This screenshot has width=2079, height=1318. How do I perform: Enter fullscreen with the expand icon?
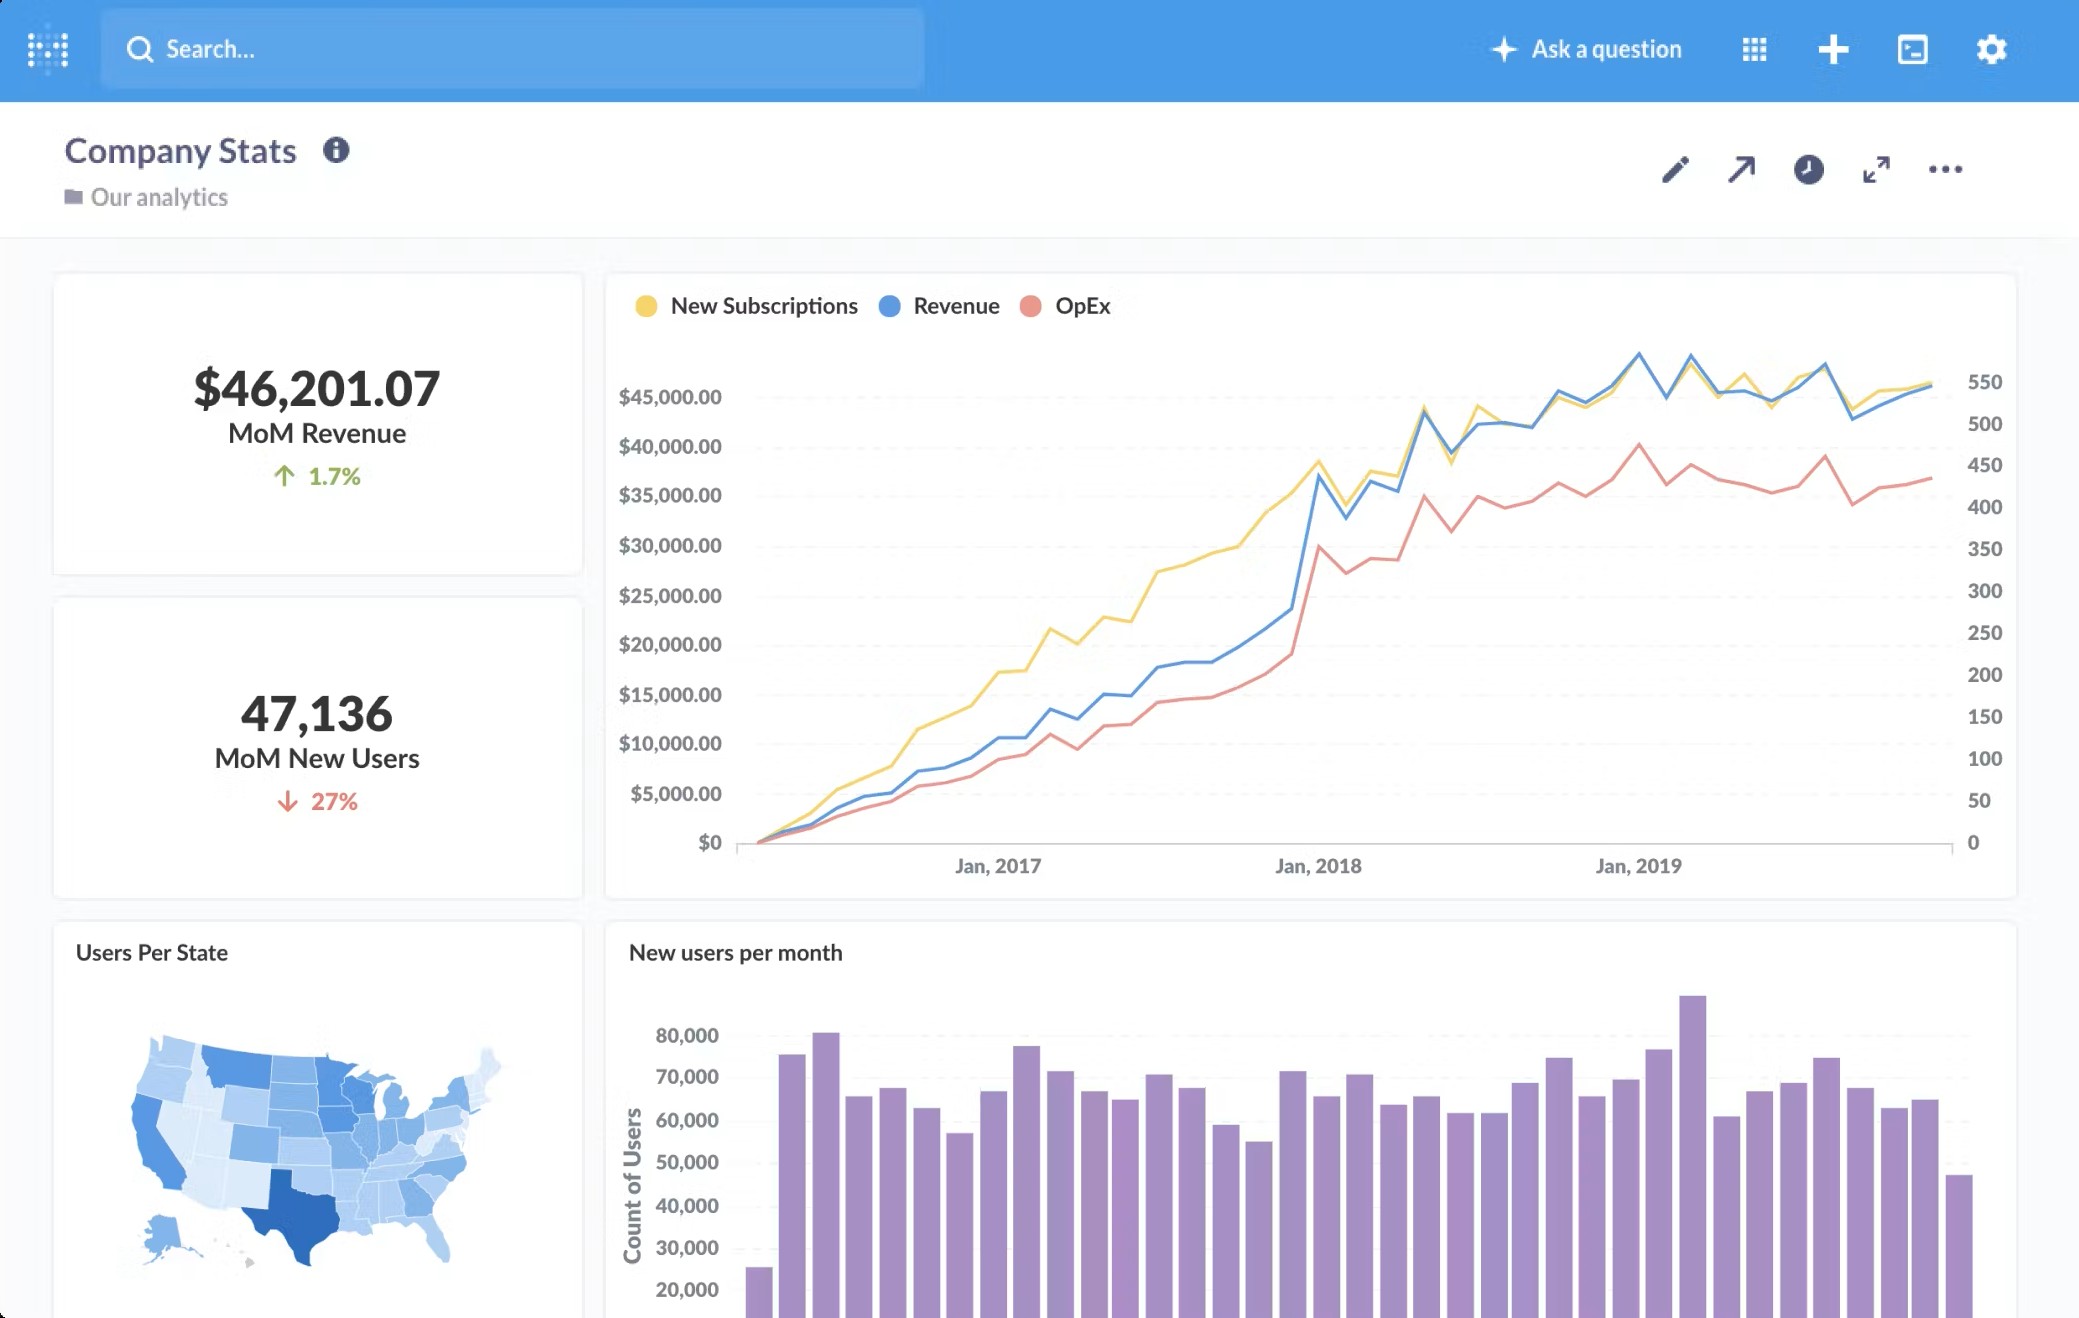tap(1876, 169)
